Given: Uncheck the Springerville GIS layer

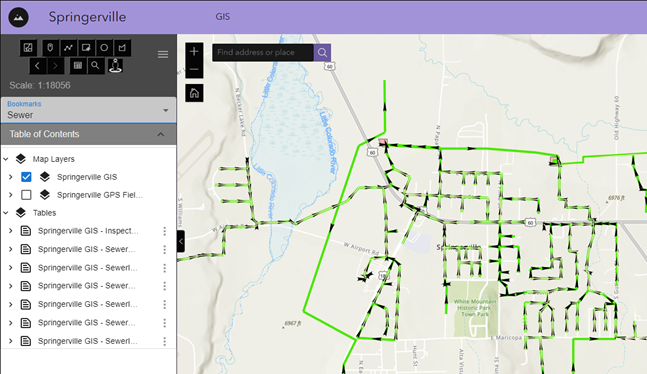Looking at the screenshot, I should pos(26,177).
